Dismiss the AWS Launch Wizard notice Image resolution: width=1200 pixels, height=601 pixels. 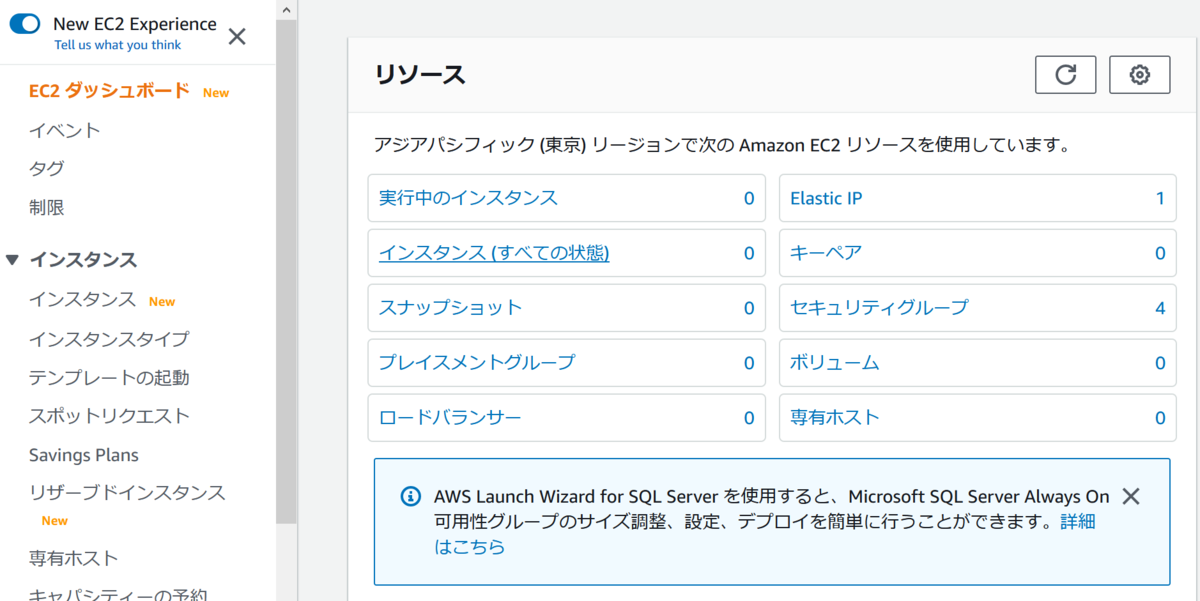1131,496
